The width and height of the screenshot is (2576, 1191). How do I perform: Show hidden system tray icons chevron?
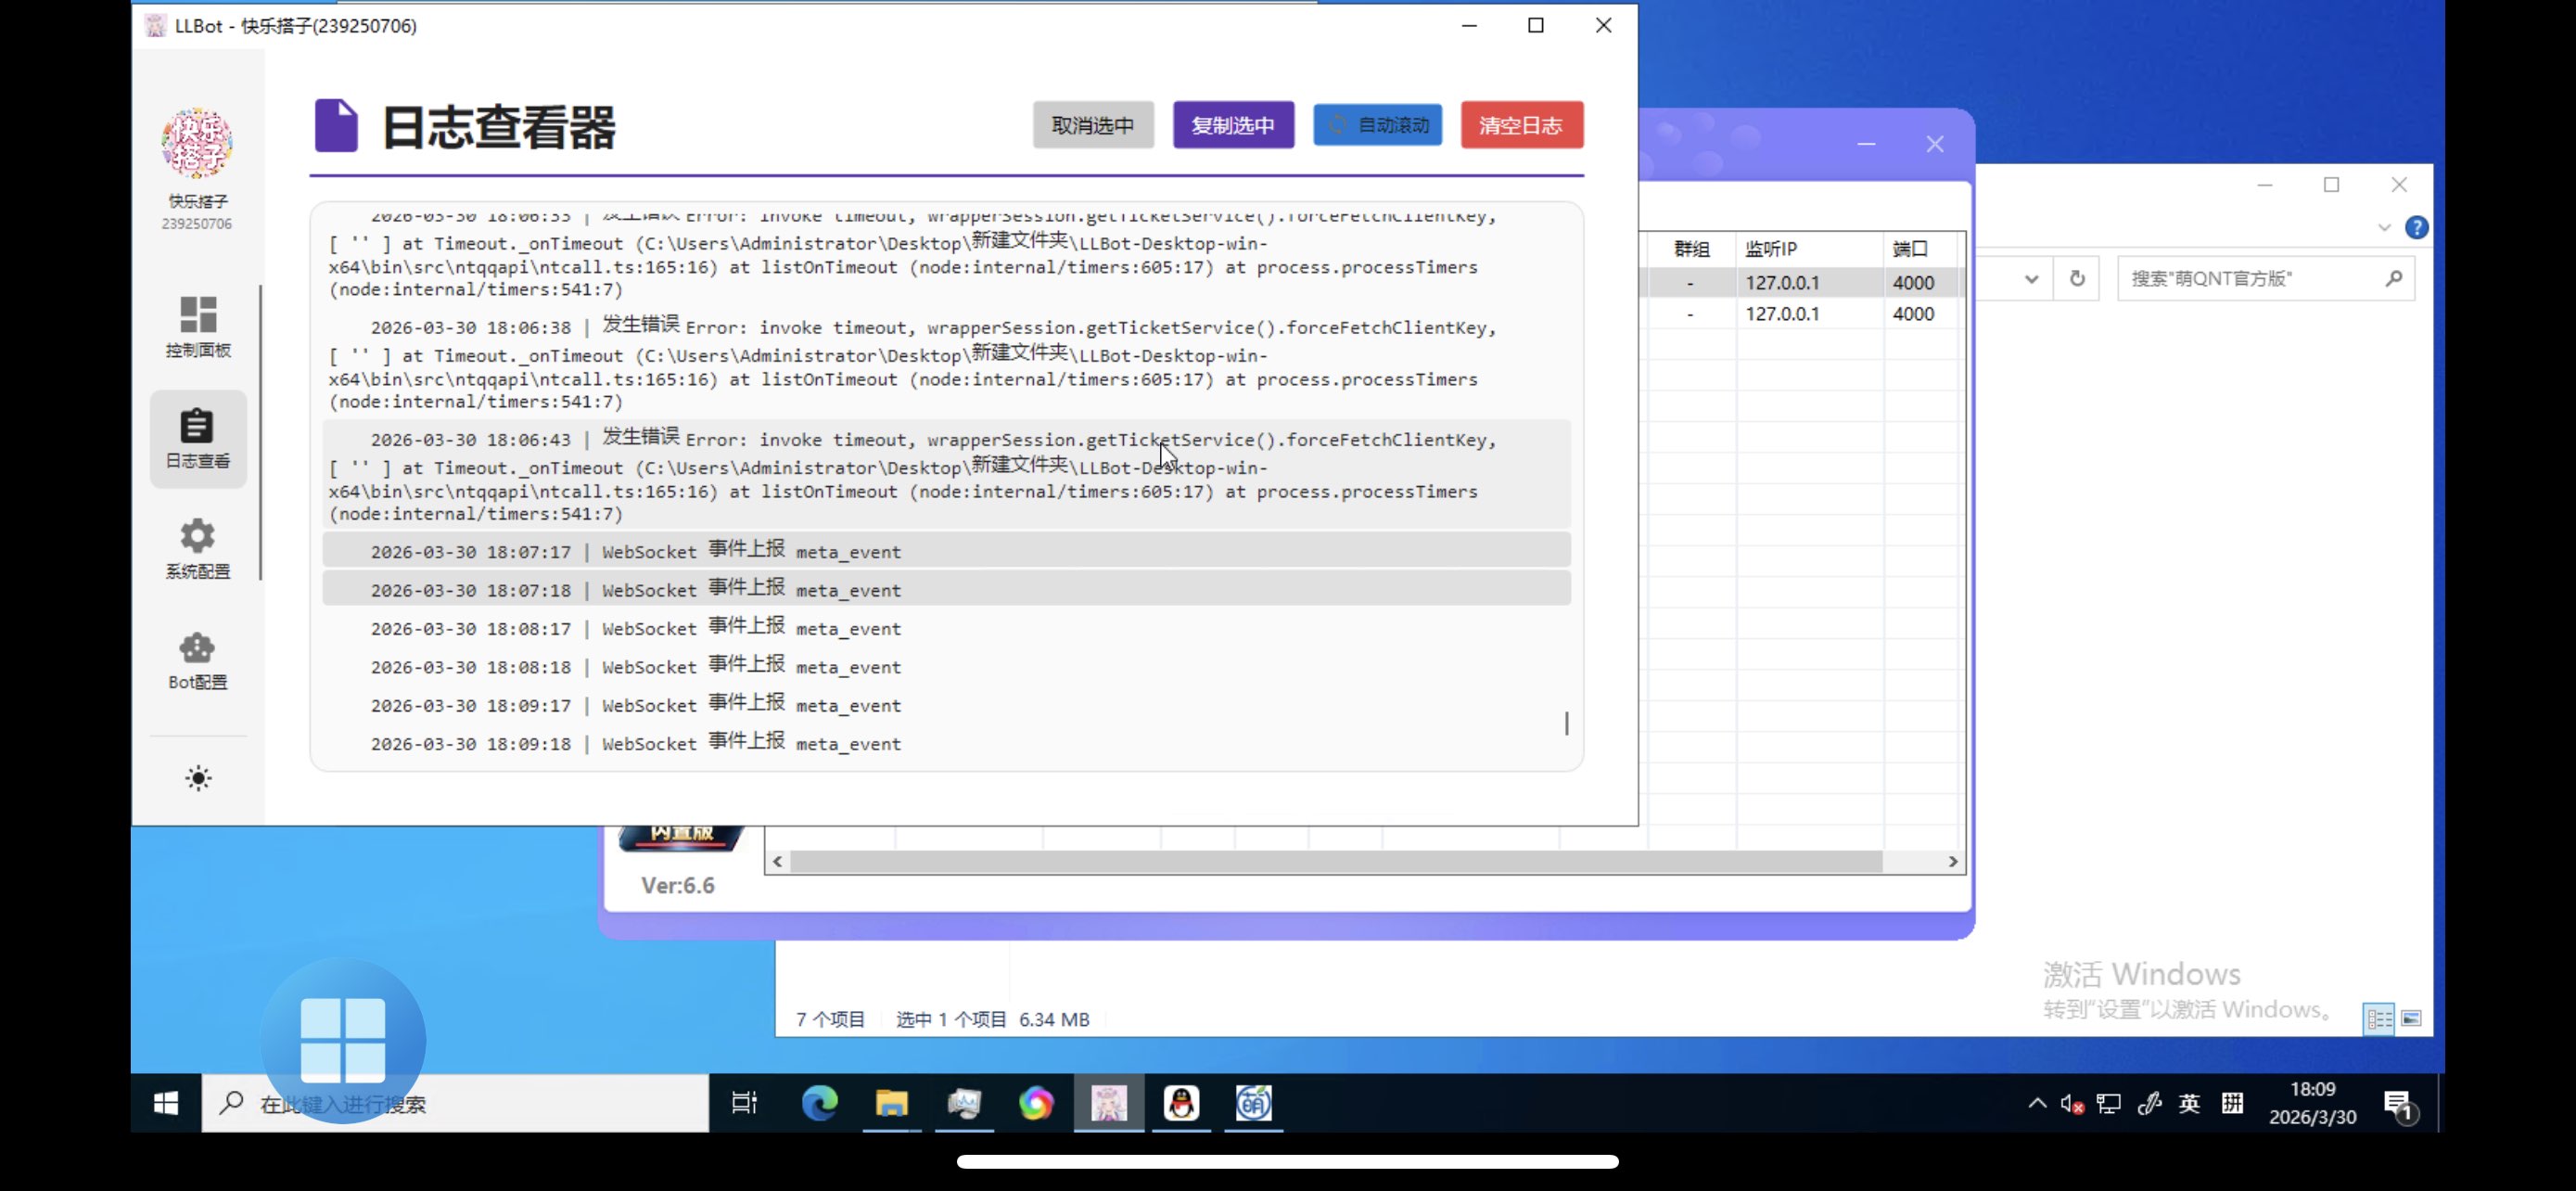tap(2036, 1103)
